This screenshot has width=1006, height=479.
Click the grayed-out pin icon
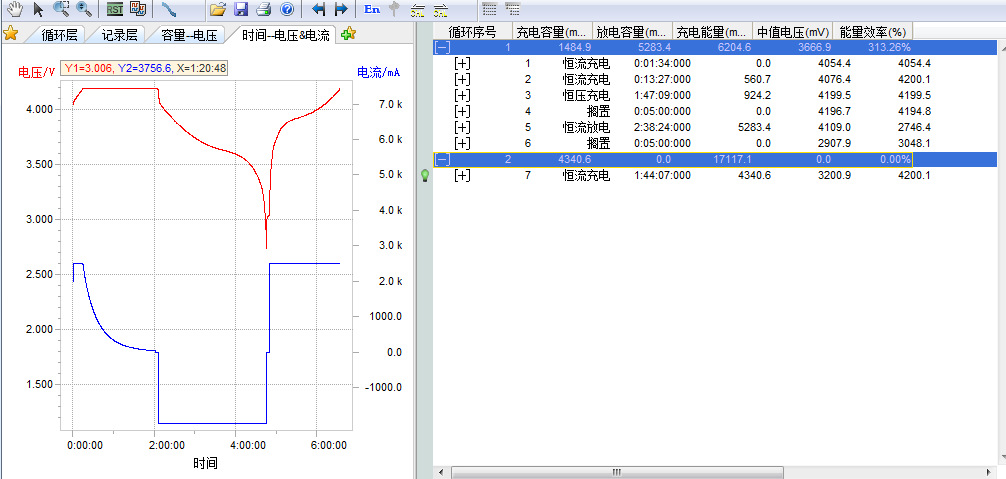395,9
